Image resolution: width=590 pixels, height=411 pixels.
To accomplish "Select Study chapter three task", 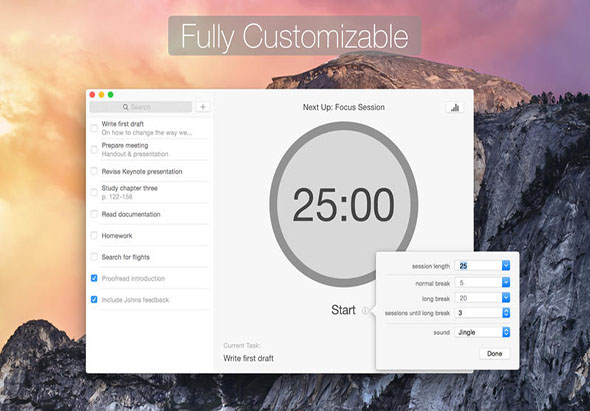I will (129, 188).
